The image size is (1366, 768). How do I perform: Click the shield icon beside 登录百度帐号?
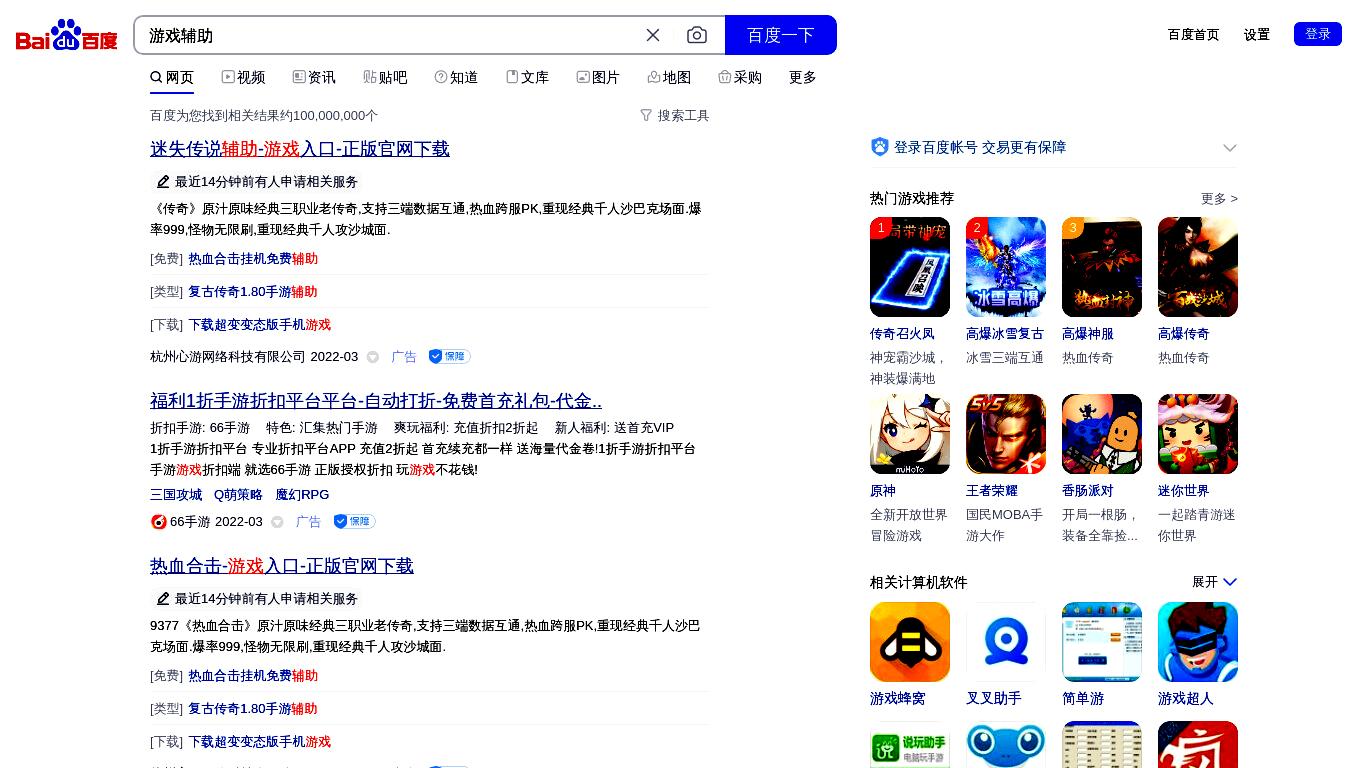pos(880,147)
